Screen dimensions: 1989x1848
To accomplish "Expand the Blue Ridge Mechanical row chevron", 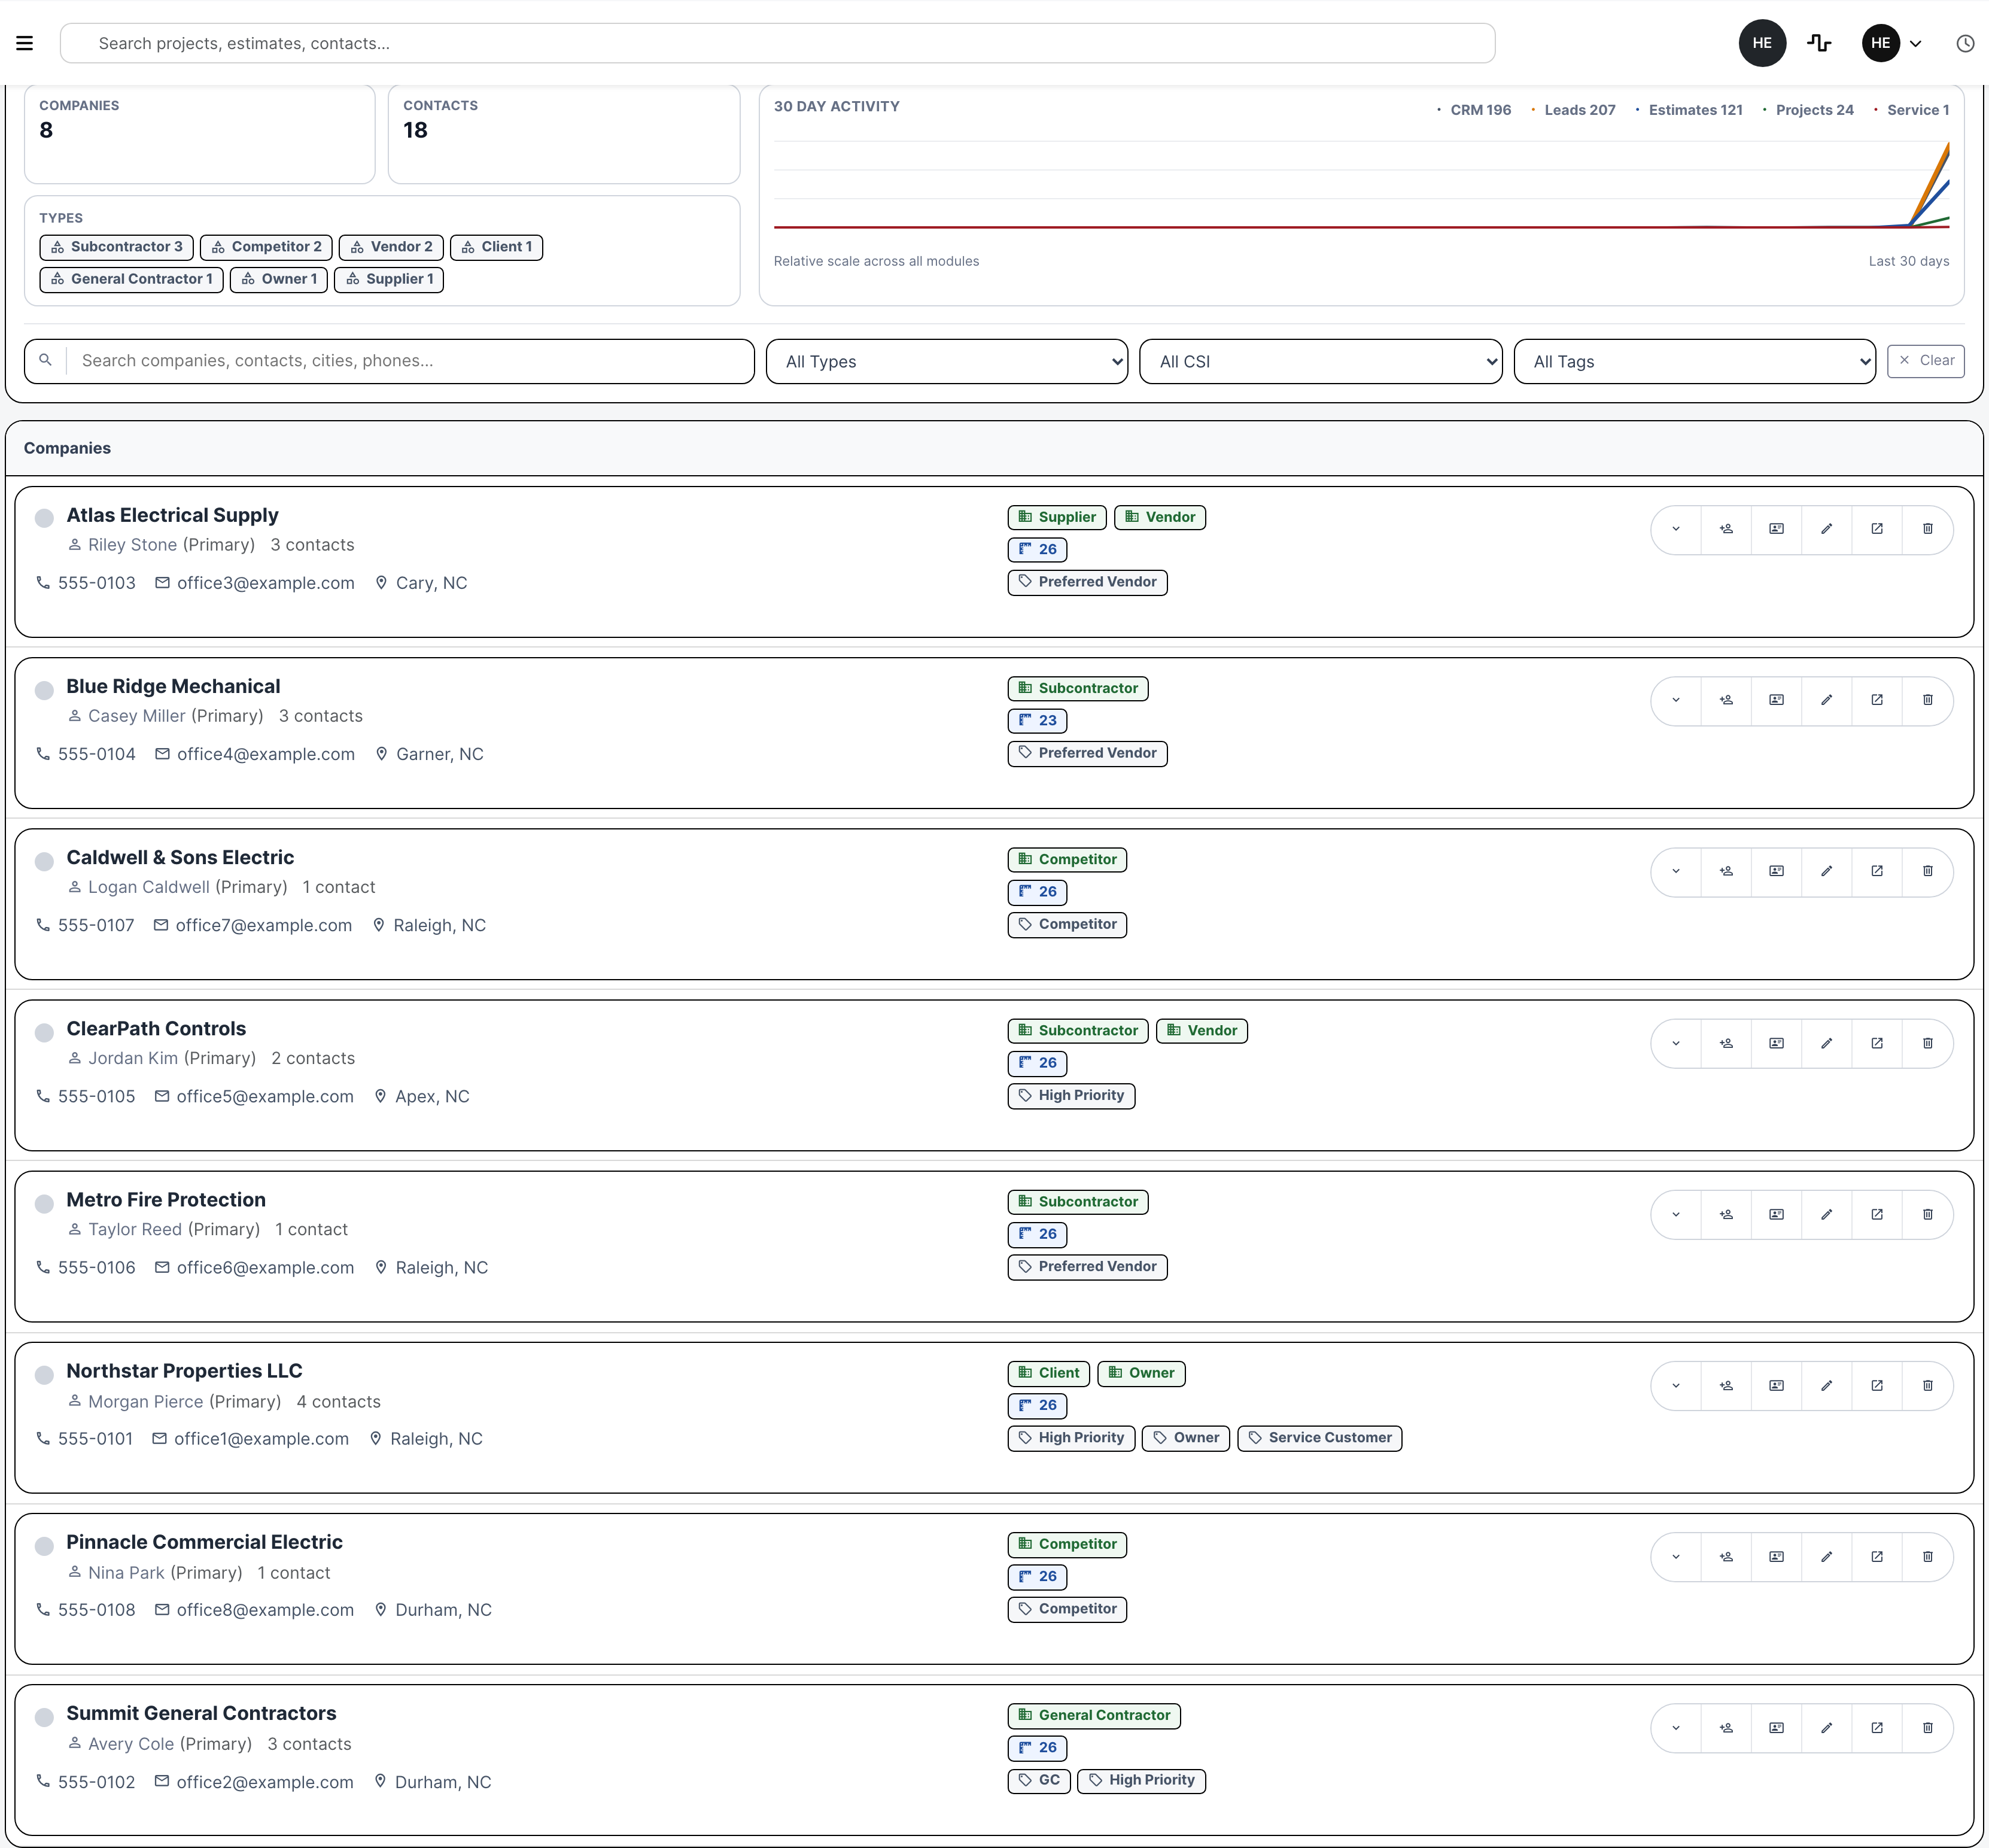I will (1676, 700).
